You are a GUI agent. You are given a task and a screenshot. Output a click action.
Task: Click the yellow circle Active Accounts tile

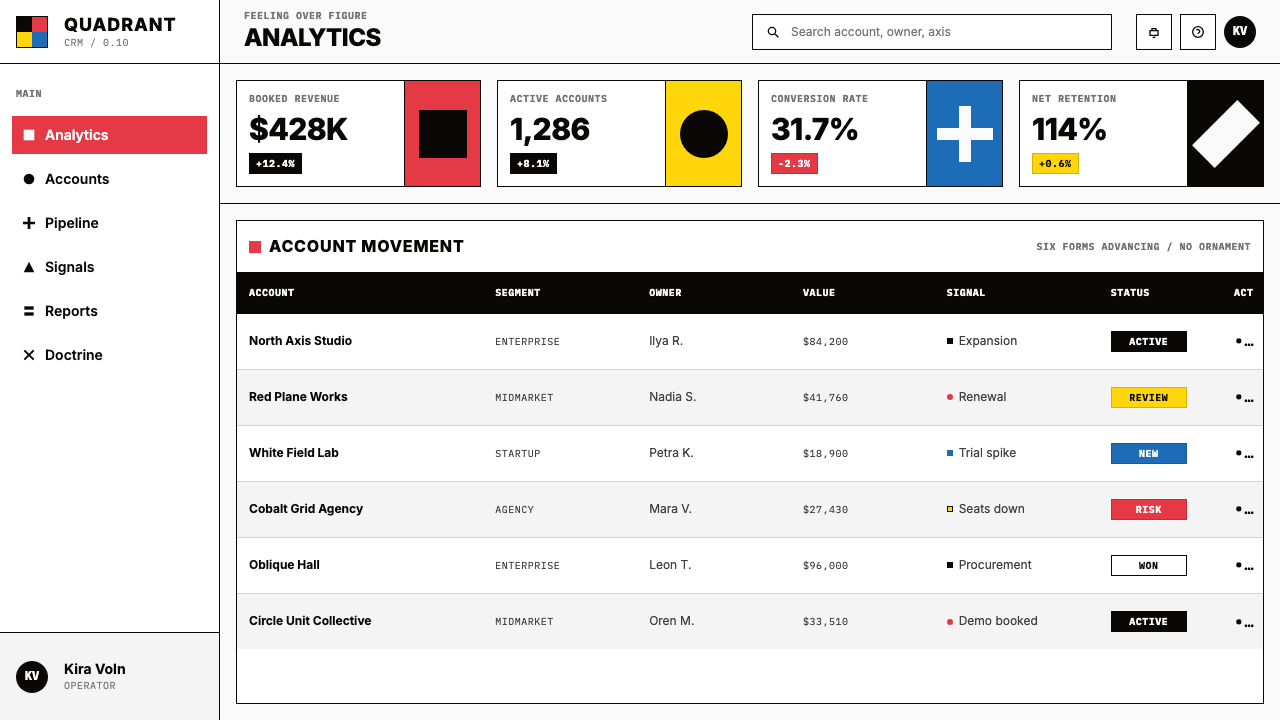click(704, 134)
